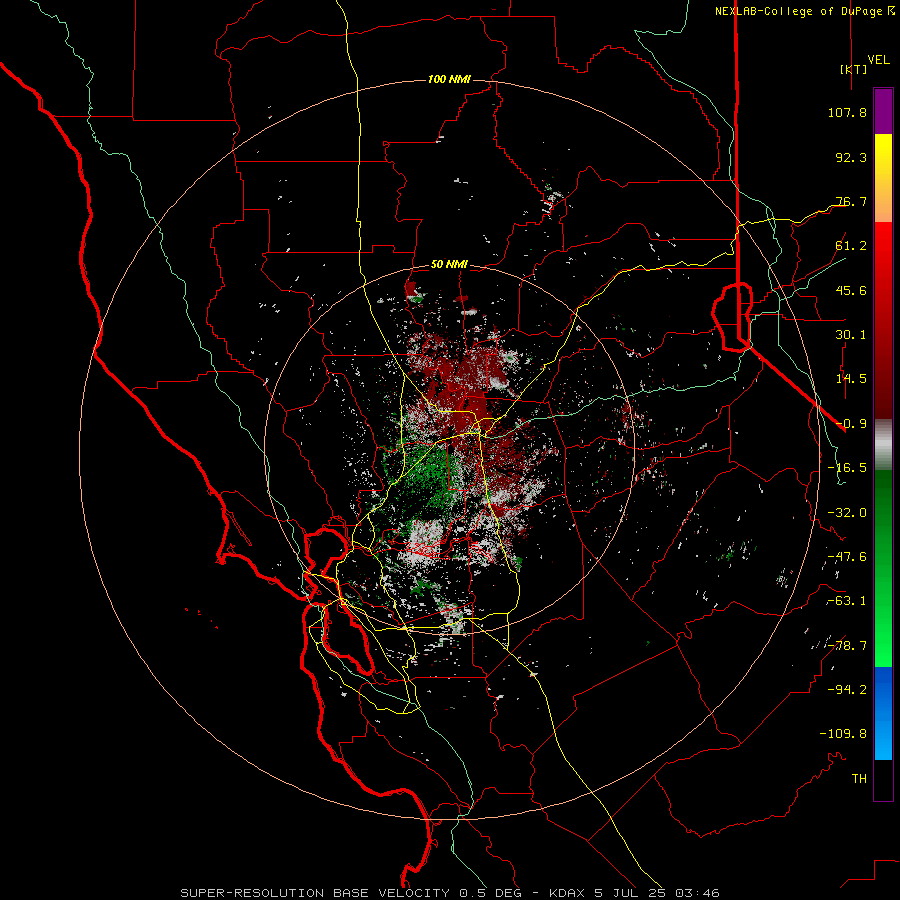
Task: Select the blue segment of the velocity scale
Action: pos(883,713)
